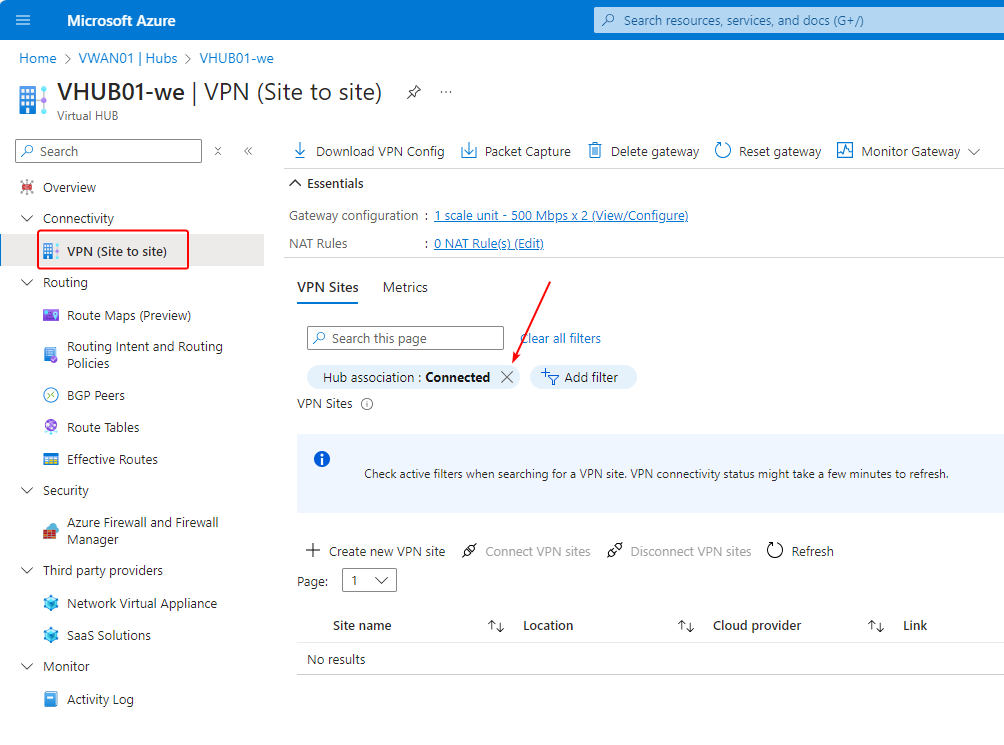
Task: Click Create new VPN site
Action: coord(376,551)
